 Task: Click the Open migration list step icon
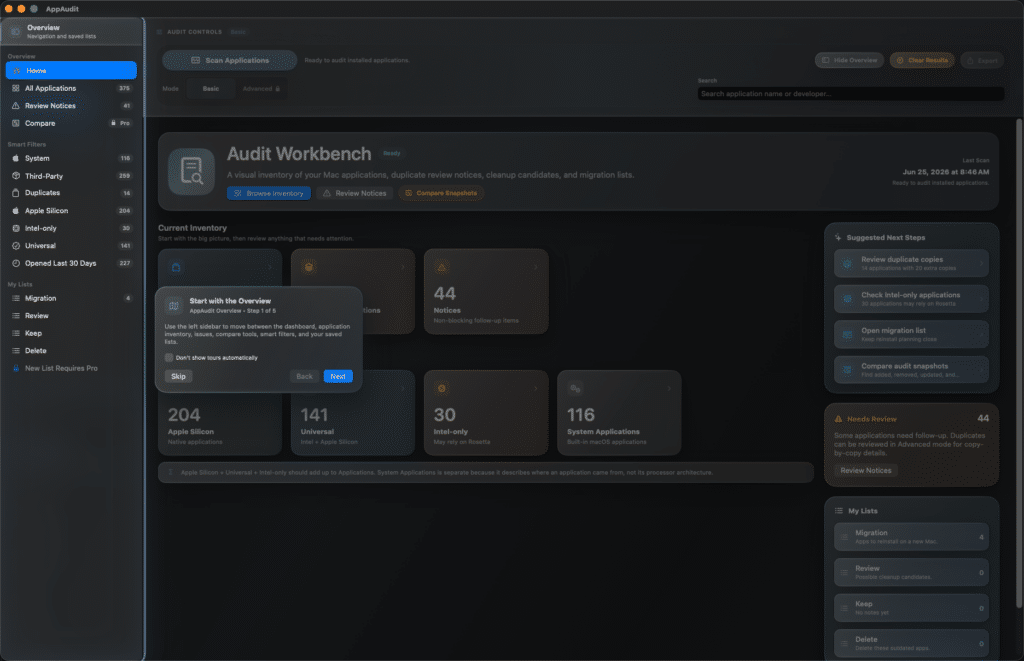[x=847, y=335]
